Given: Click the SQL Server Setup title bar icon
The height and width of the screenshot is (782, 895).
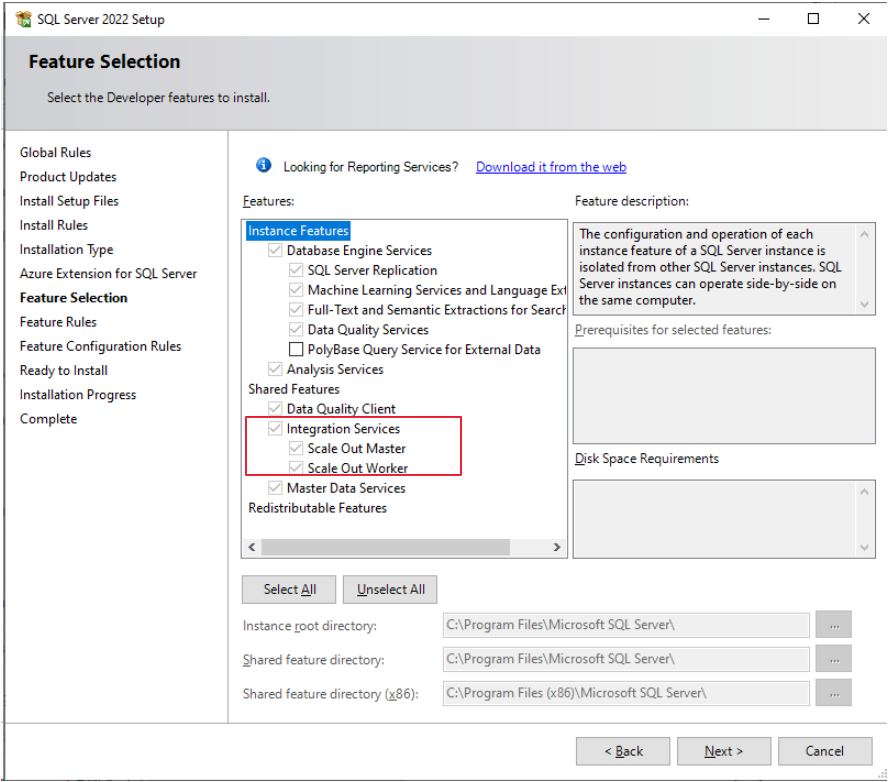Looking at the screenshot, I should tap(22, 19).
